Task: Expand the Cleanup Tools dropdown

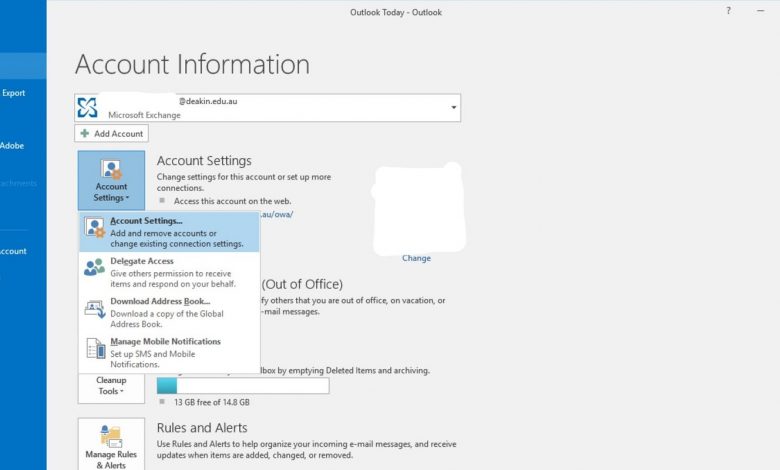Action: [x=111, y=386]
